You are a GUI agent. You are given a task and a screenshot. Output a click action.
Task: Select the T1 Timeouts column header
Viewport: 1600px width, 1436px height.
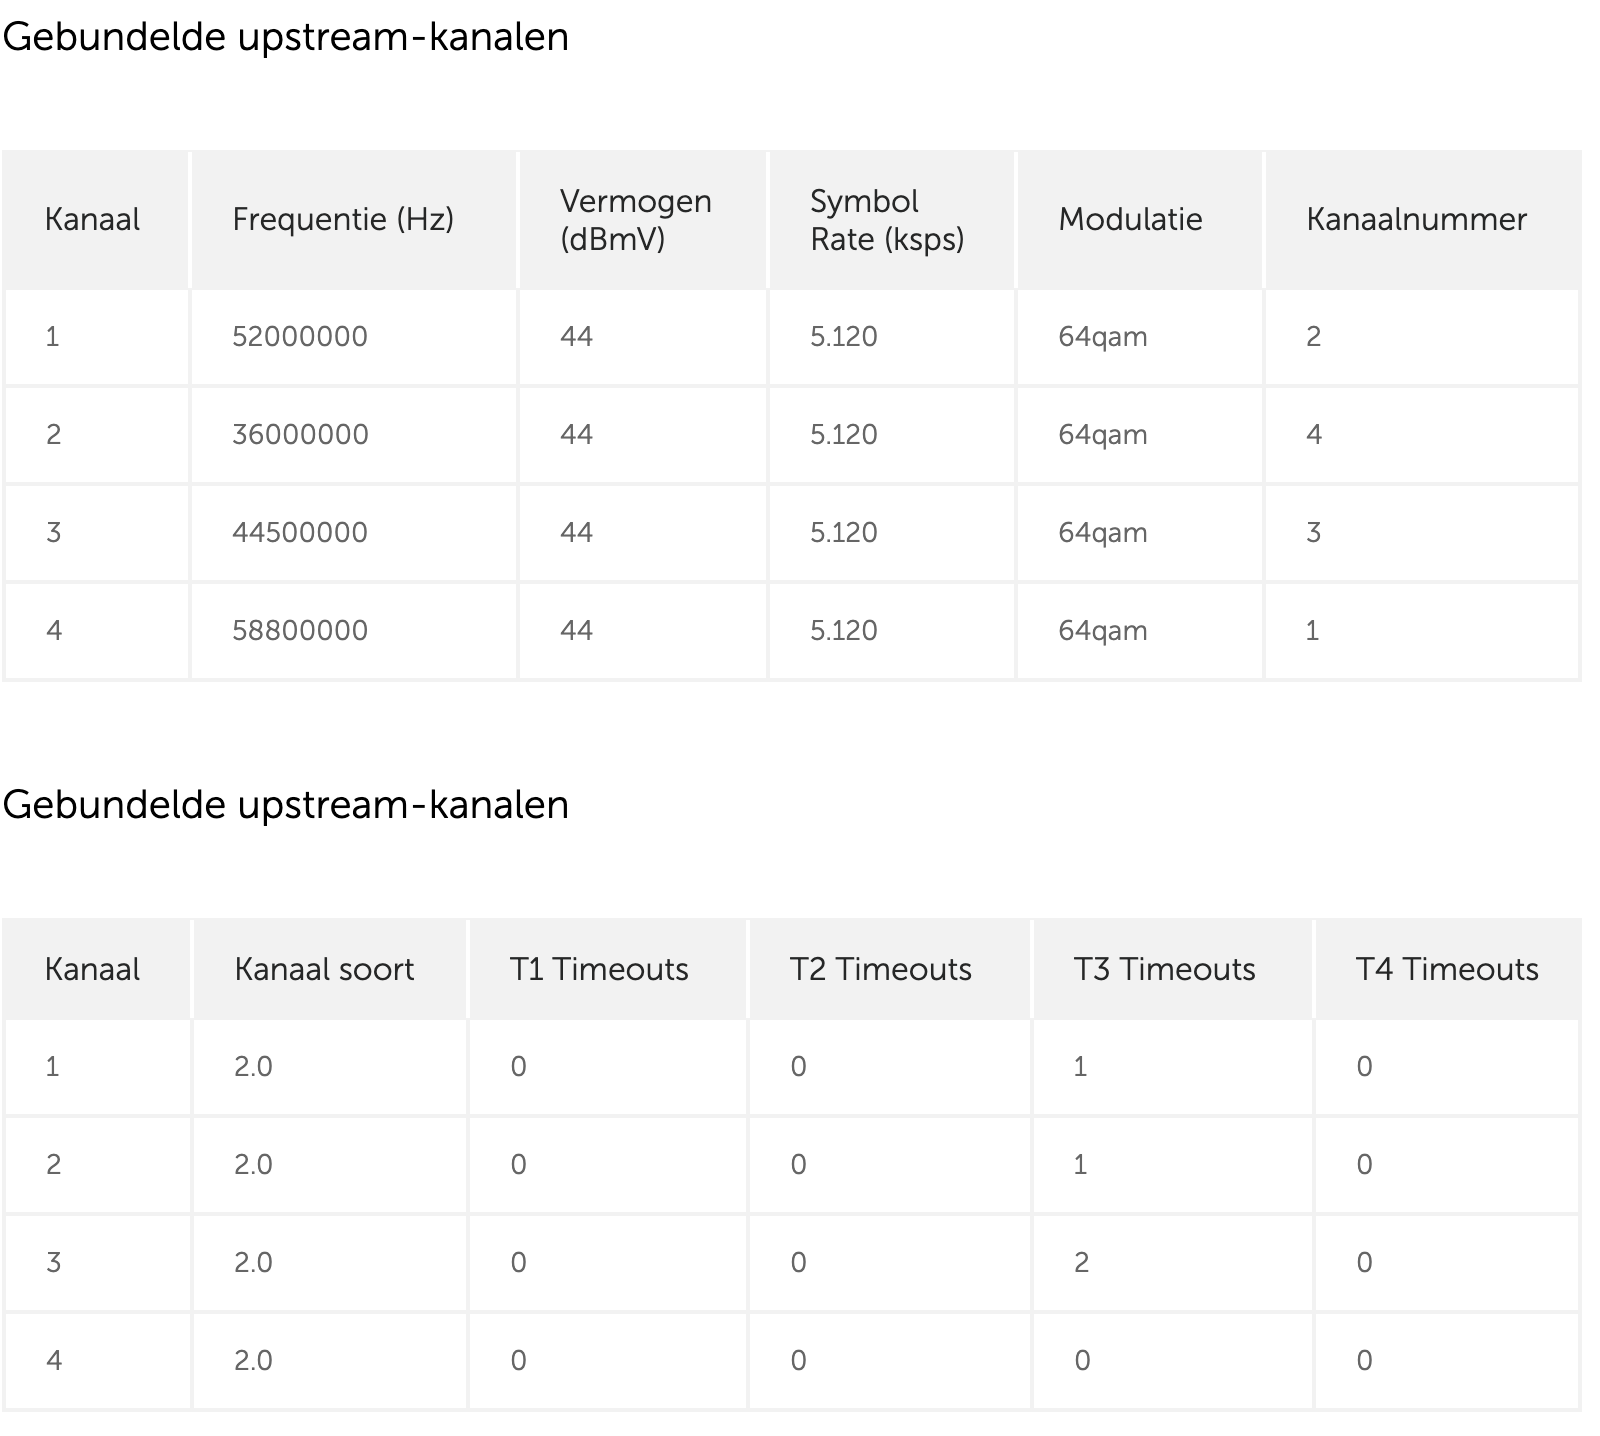[599, 969]
